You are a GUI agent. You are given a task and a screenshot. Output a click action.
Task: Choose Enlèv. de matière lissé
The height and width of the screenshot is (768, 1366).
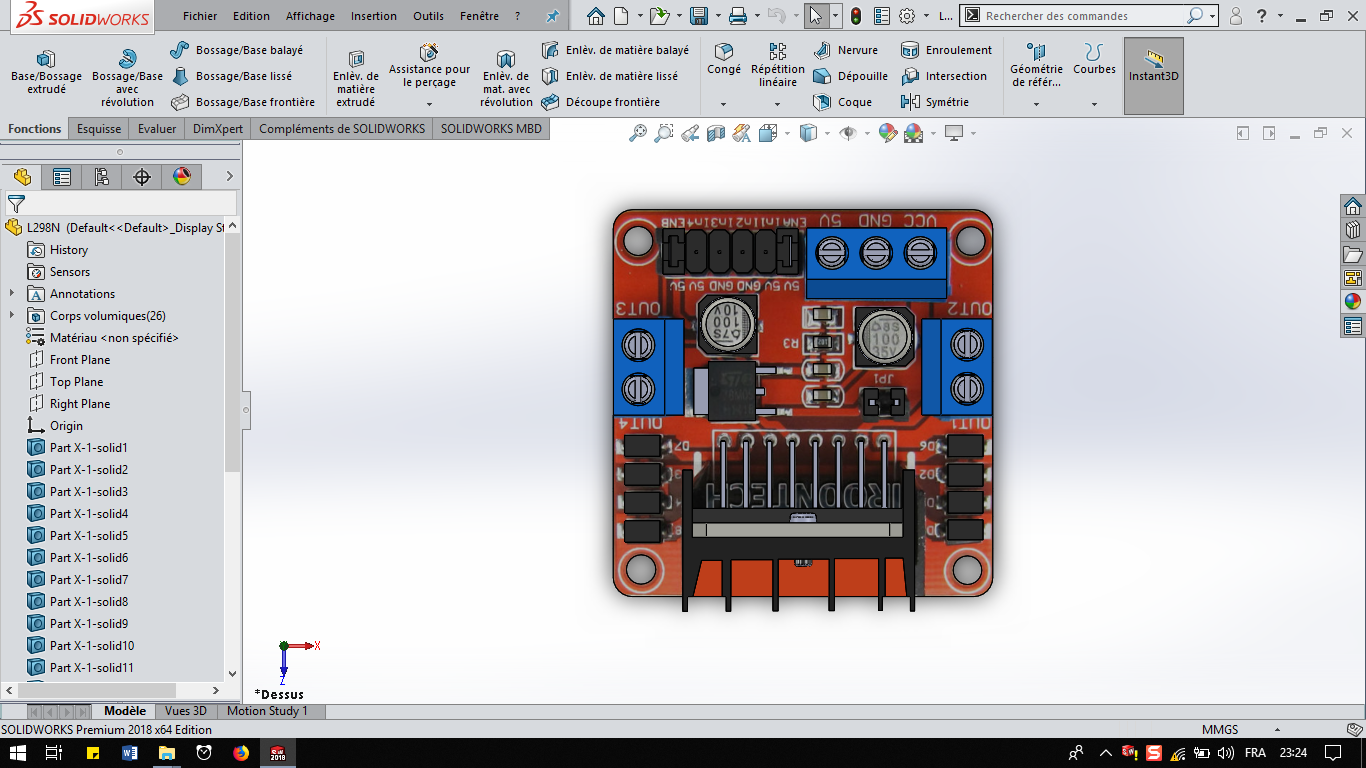tap(610, 76)
